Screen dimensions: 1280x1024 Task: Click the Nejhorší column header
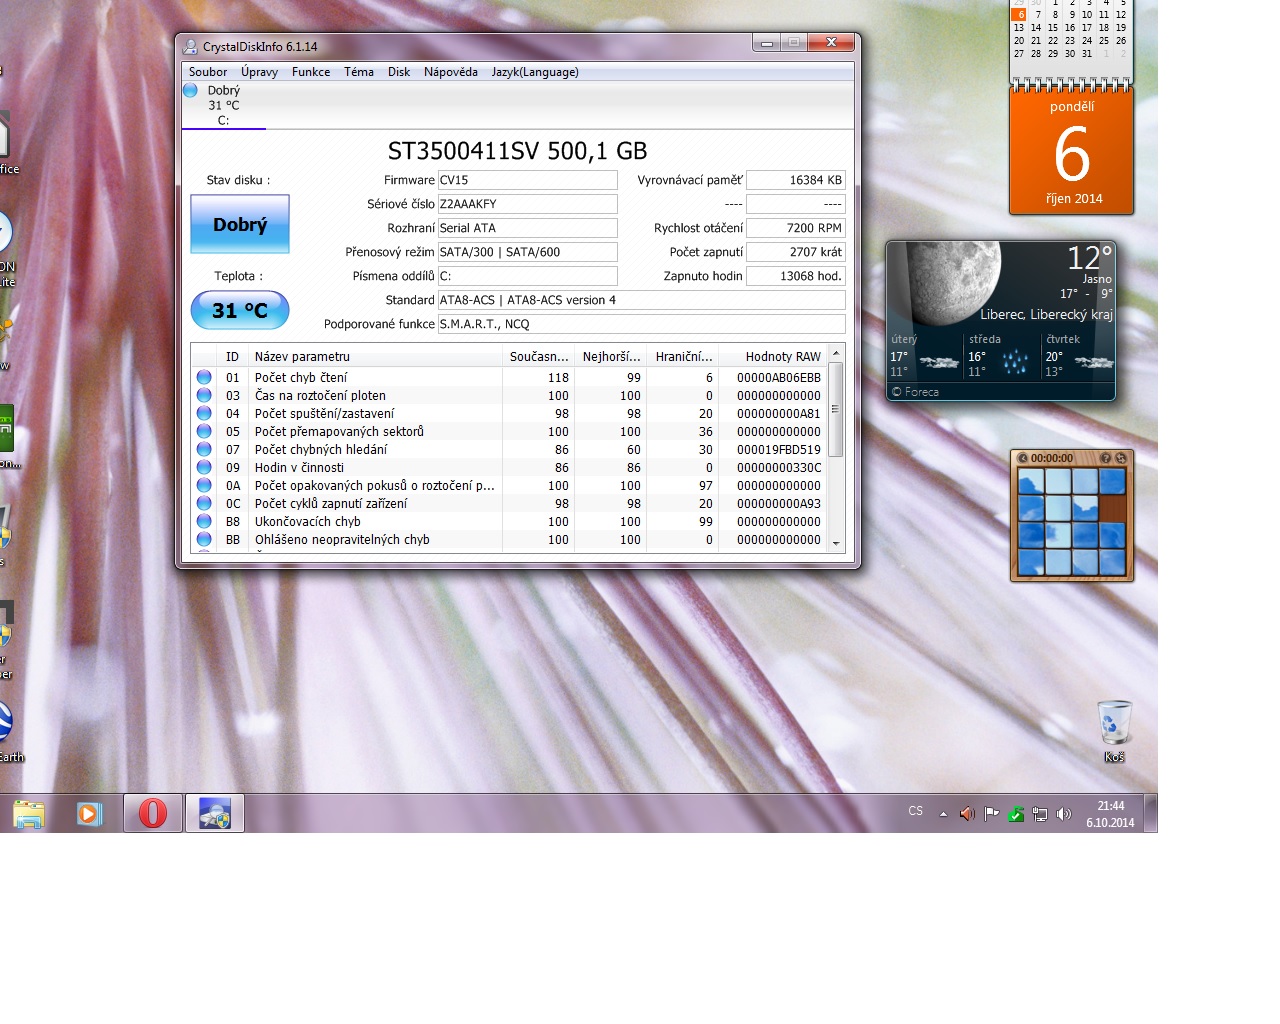tap(610, 356)
